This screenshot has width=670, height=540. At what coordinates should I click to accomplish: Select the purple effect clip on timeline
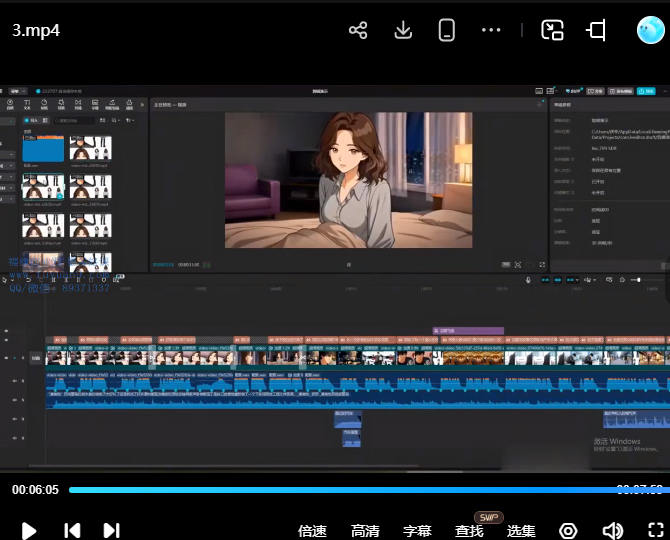468,331
